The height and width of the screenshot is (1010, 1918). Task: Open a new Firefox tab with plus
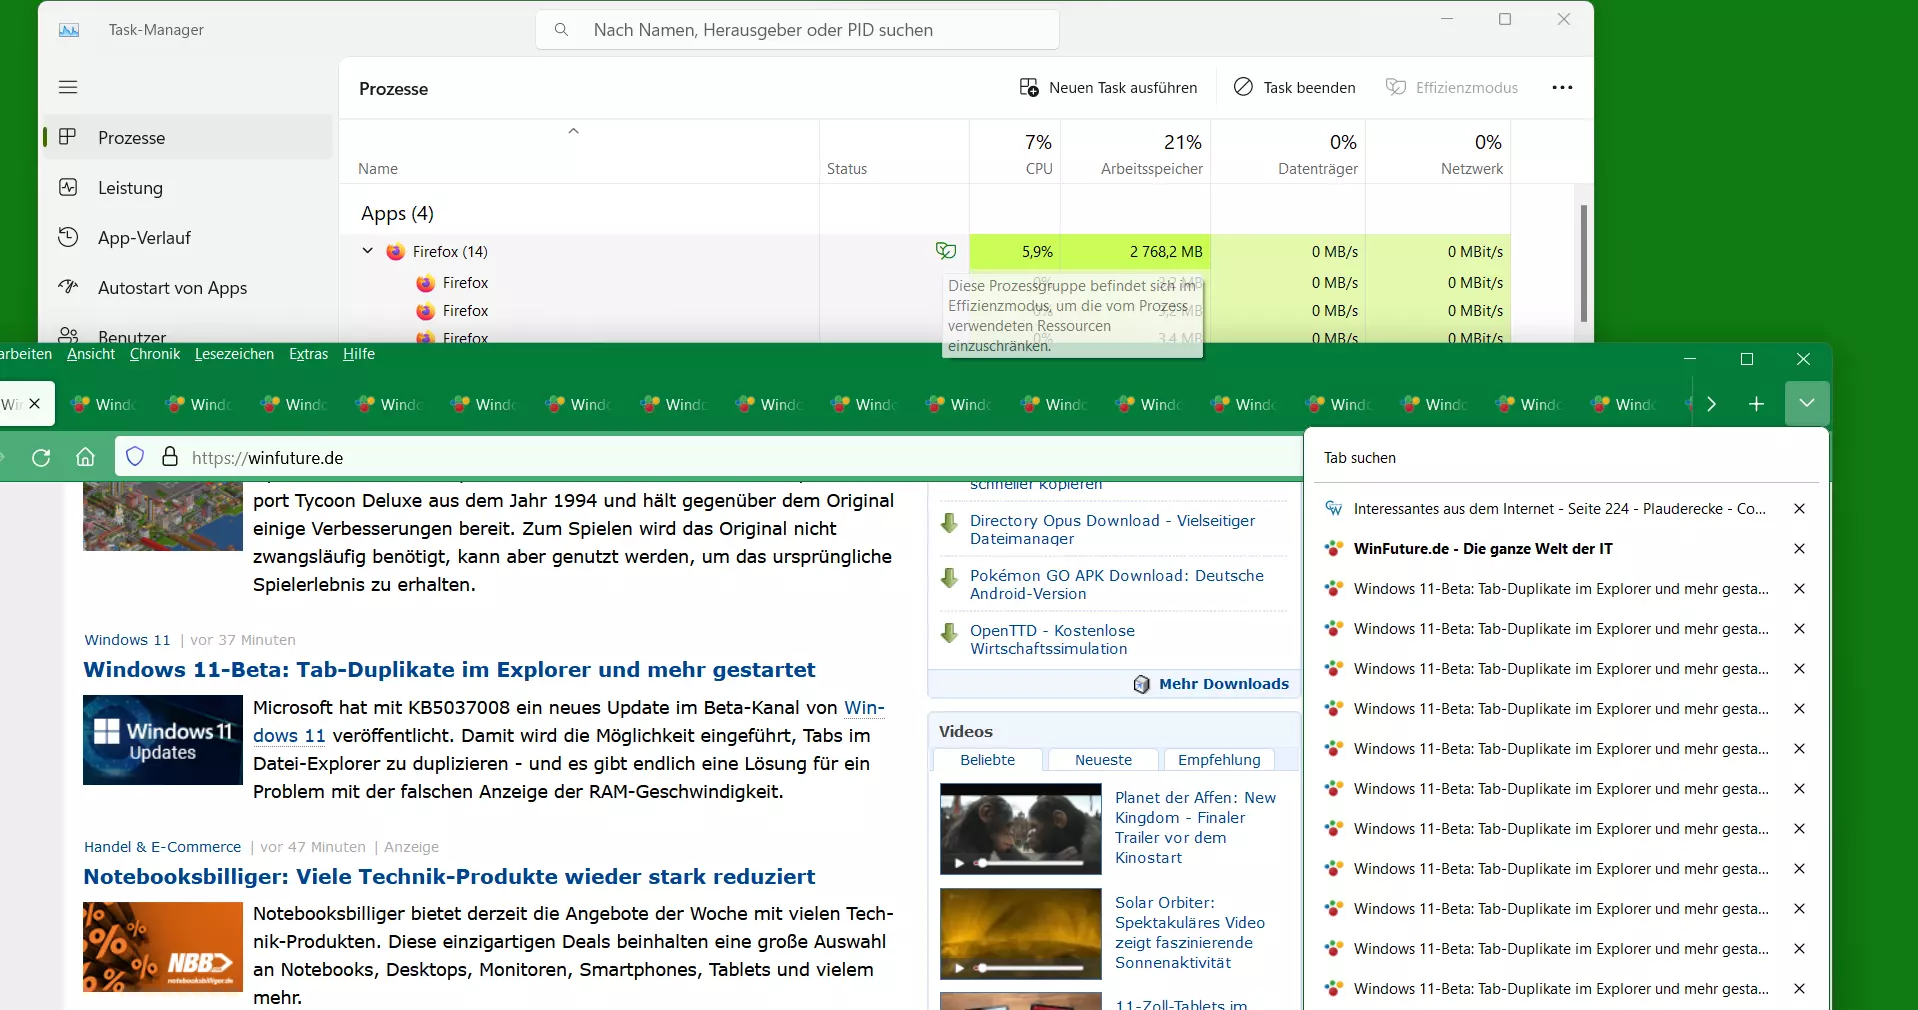tap(1756, 404)
